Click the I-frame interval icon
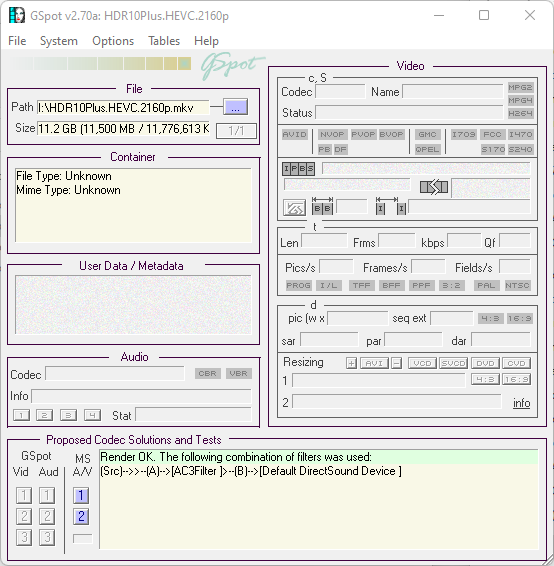This screenshot has width=554, height=566. click(391, 206)
